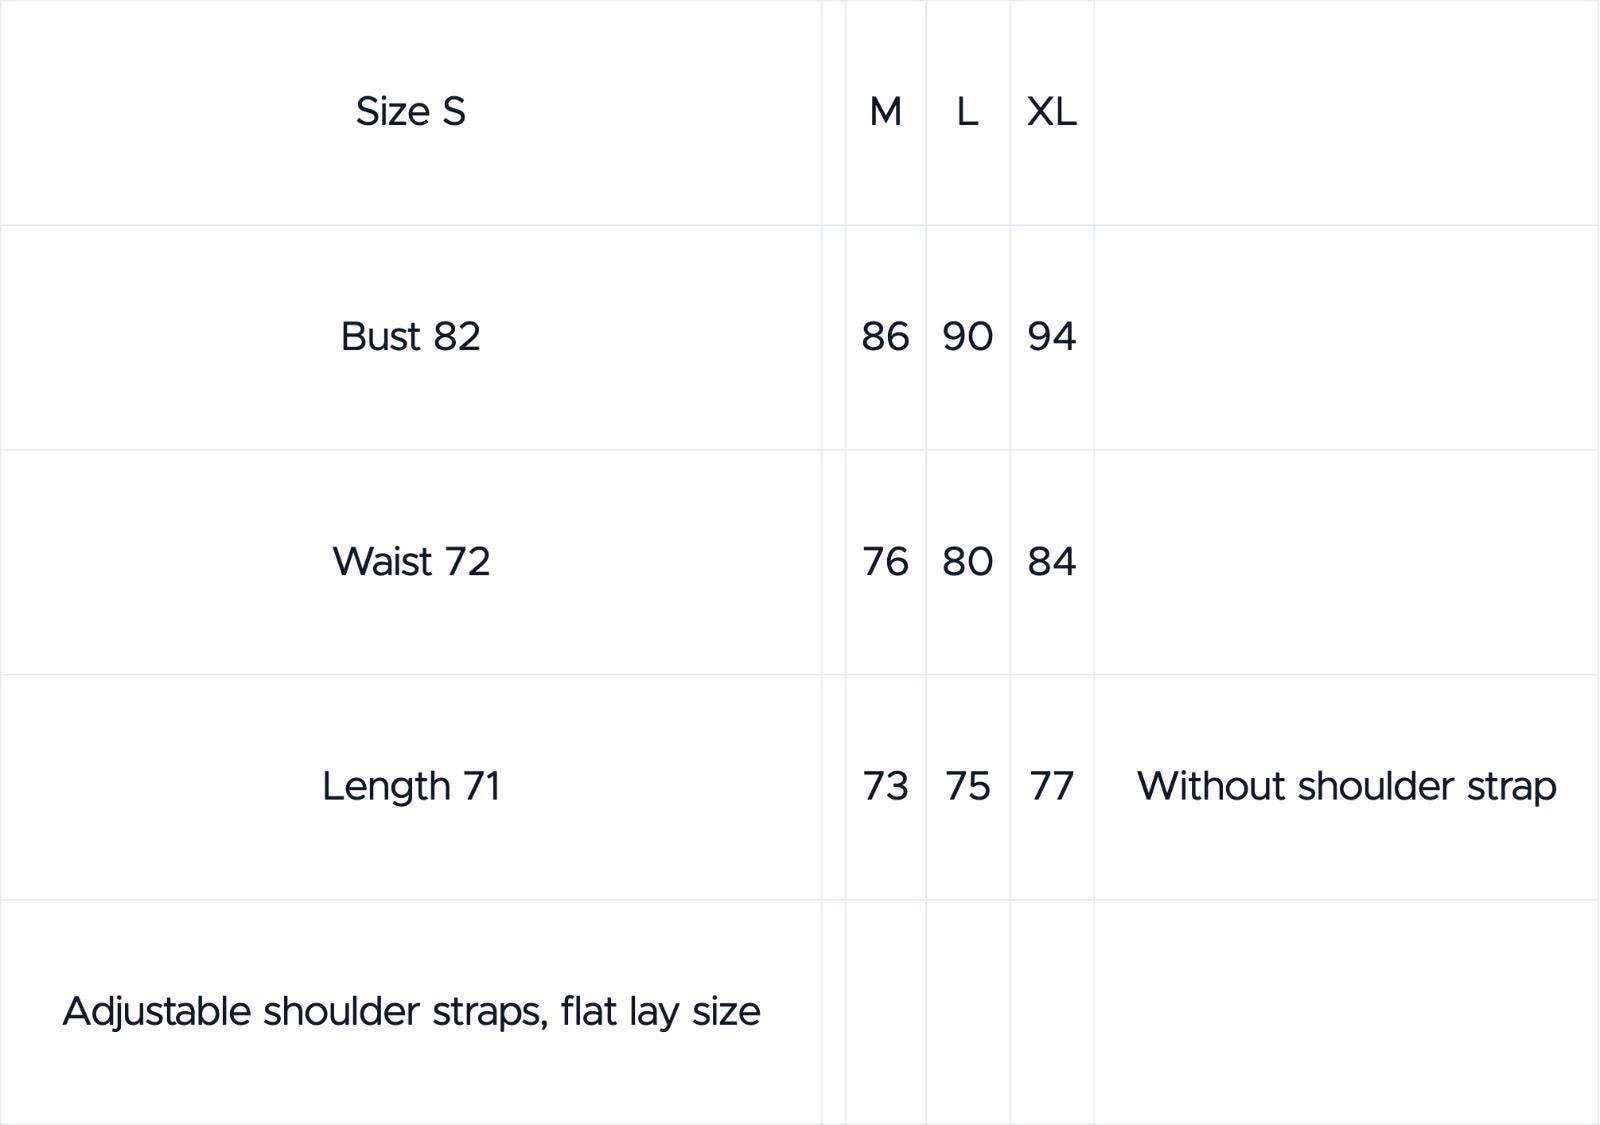
Task: Click the length value 73 cell
Action: click(885, 787)
